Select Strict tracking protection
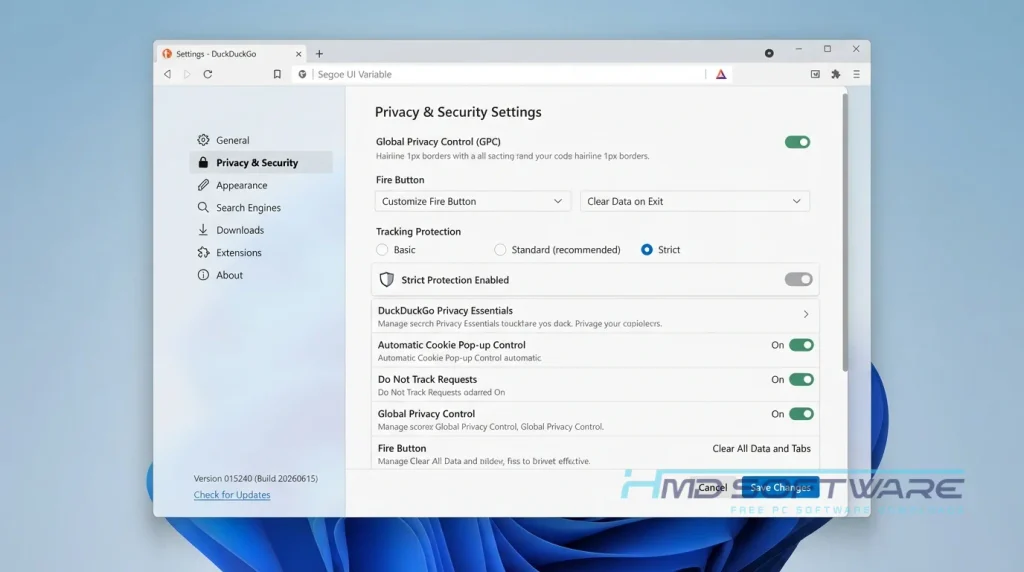 pos(647,249)
